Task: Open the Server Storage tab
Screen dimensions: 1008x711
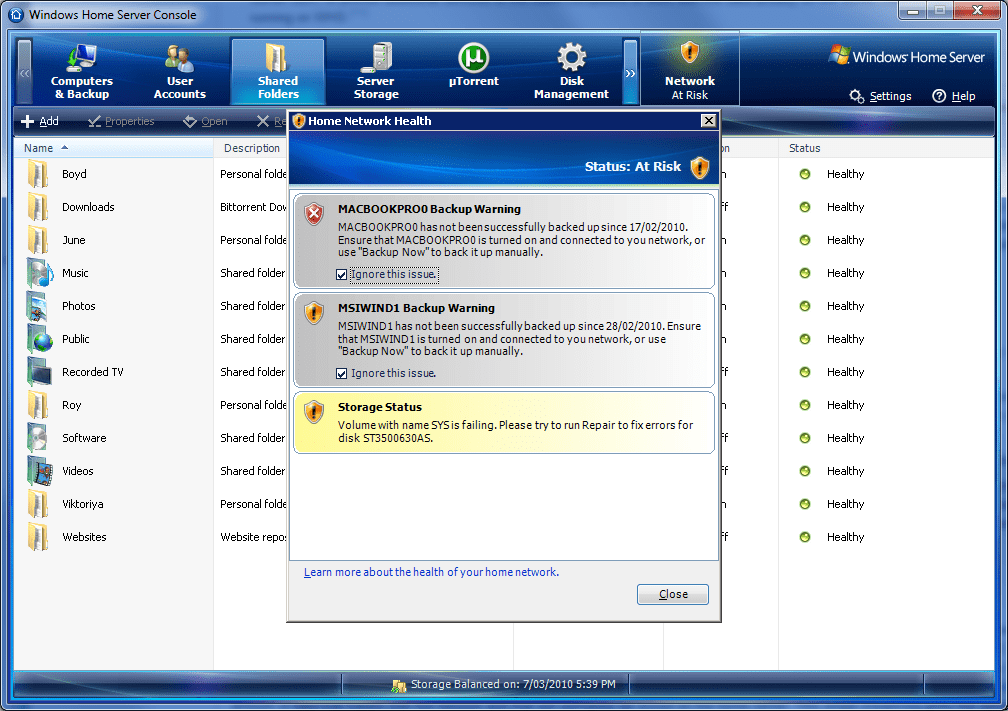Action: tap(376, 71)
